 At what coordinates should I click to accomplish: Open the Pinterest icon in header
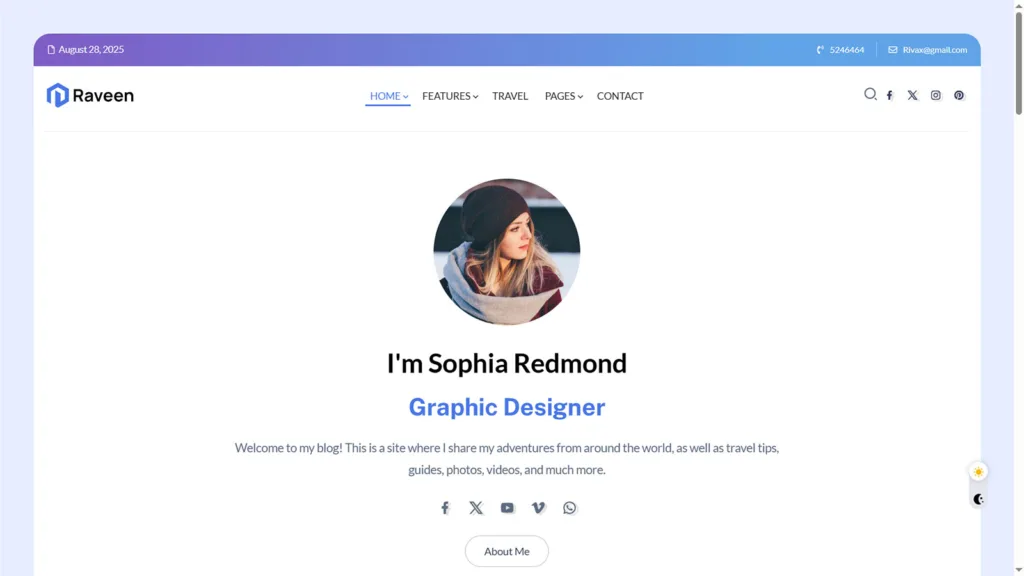click(959, 96)
